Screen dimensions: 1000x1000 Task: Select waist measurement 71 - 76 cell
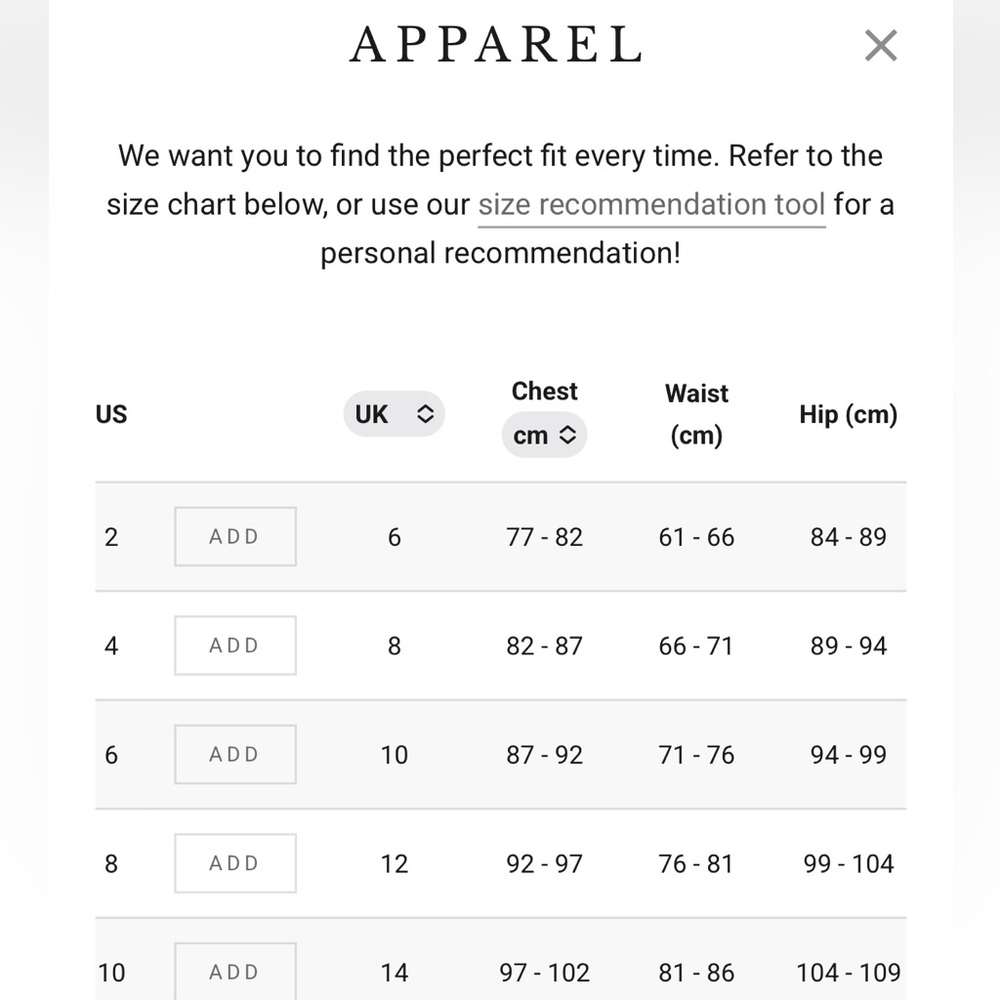click(x=696, y=755)
